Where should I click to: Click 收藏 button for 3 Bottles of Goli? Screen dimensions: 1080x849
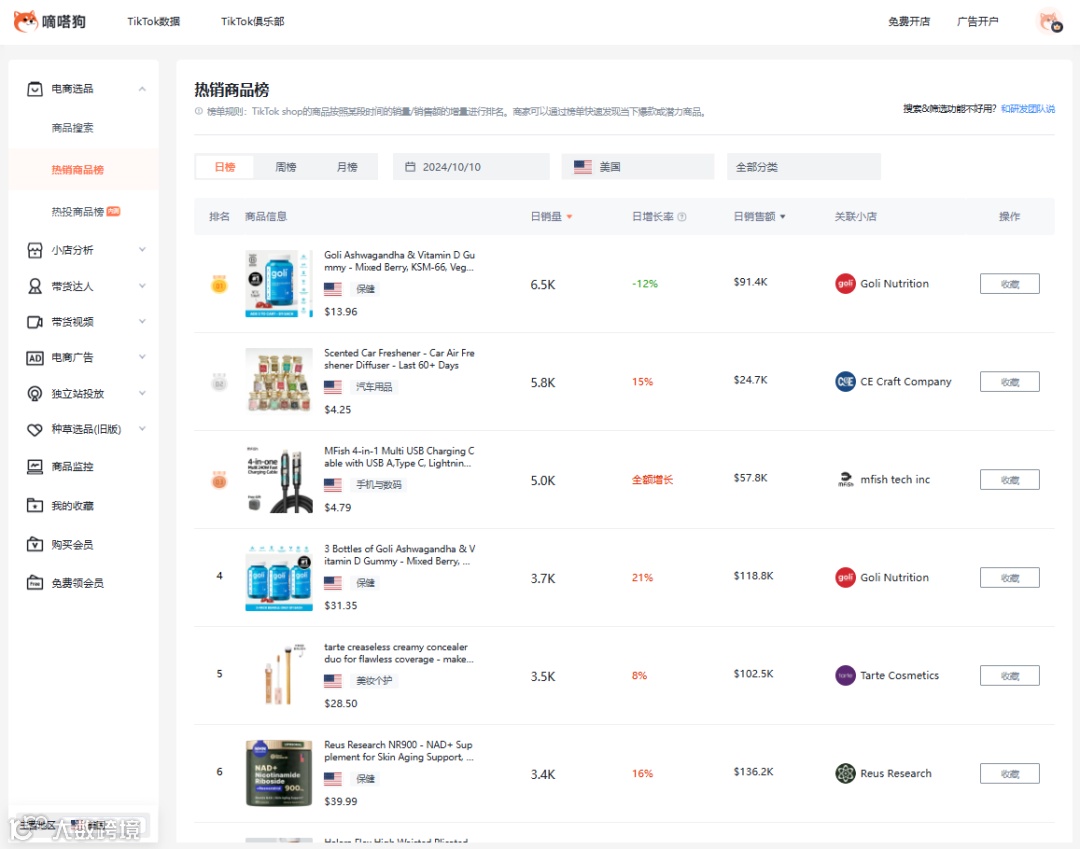point(1010,578)
